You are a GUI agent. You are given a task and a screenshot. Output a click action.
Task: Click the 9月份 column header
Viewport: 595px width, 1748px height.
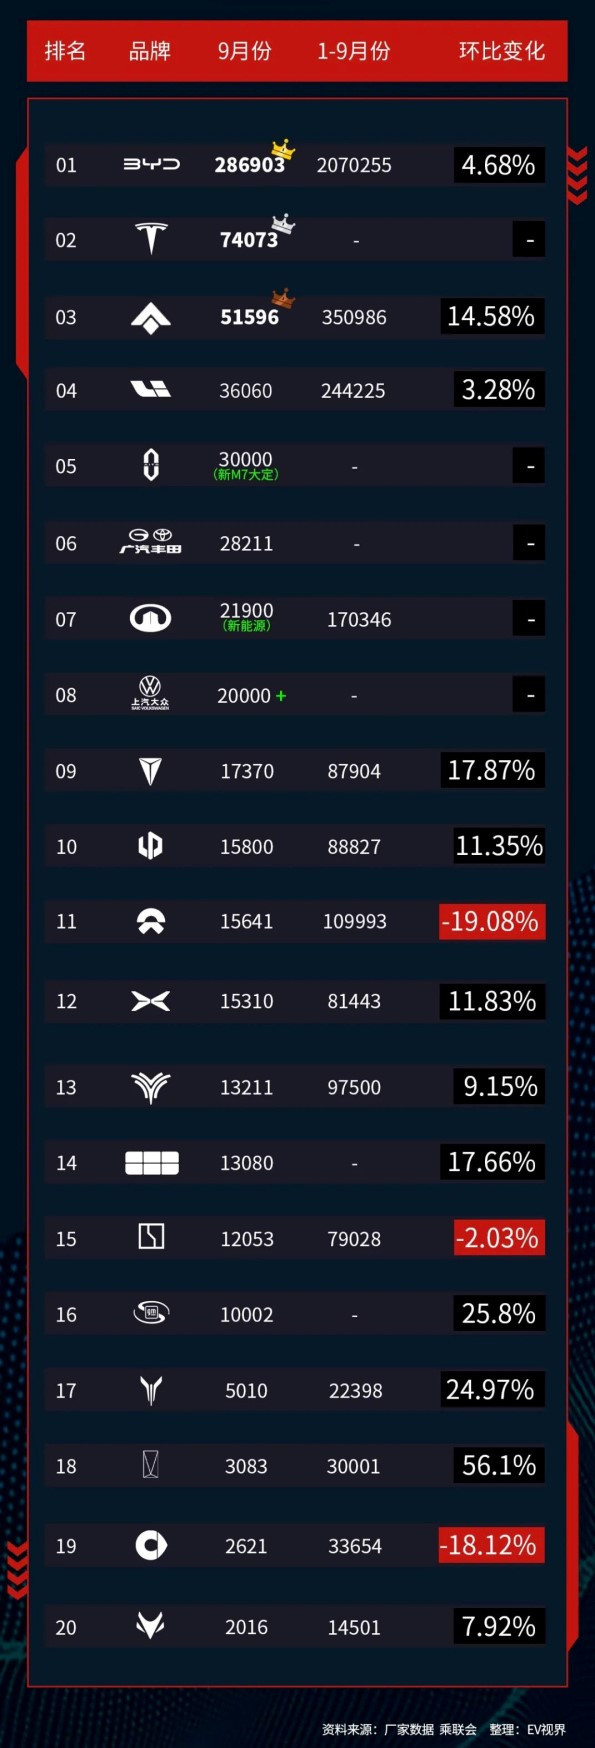pos(245,51)
